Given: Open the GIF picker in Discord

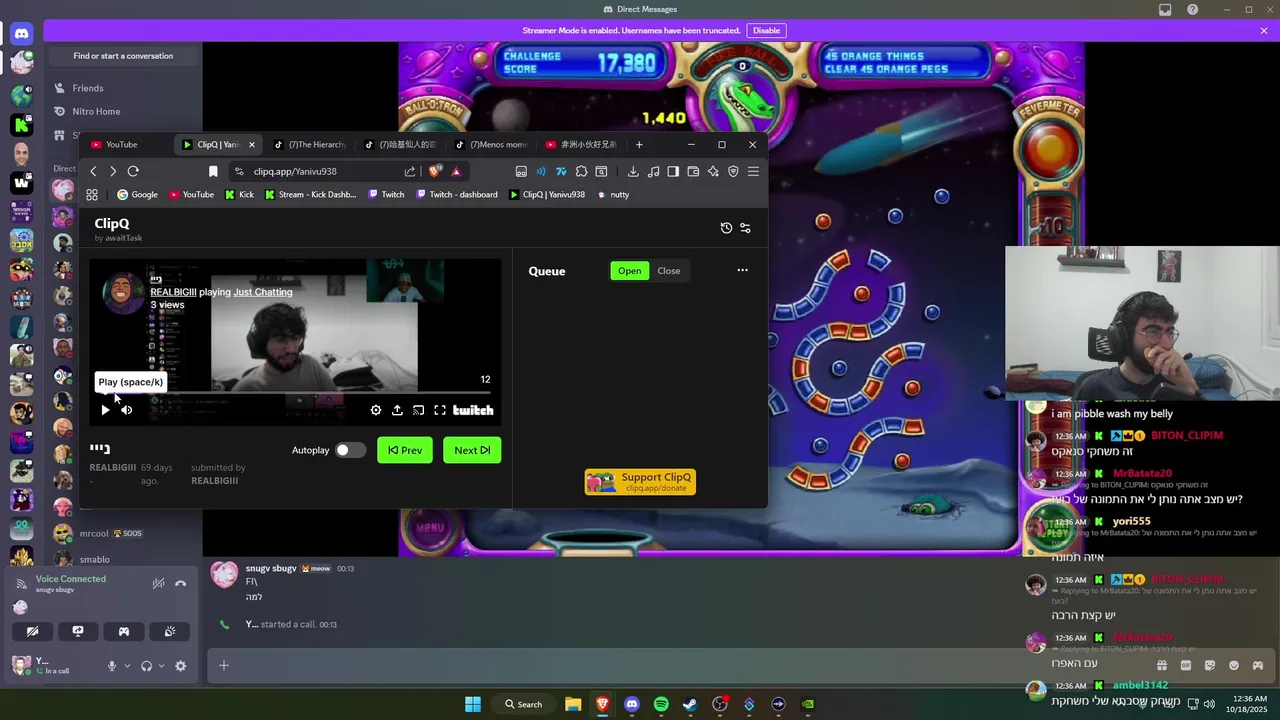Looking at the screenshot, I should [1186, 665].
